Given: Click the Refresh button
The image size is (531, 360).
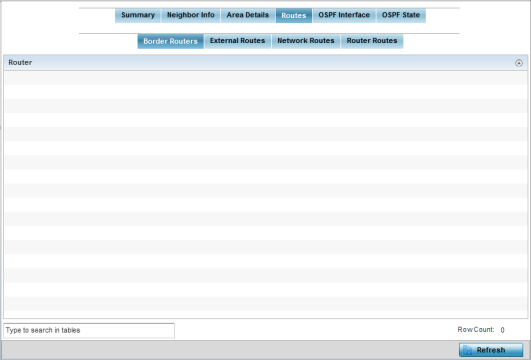Looking at the screenshot, I should point(491,350).
